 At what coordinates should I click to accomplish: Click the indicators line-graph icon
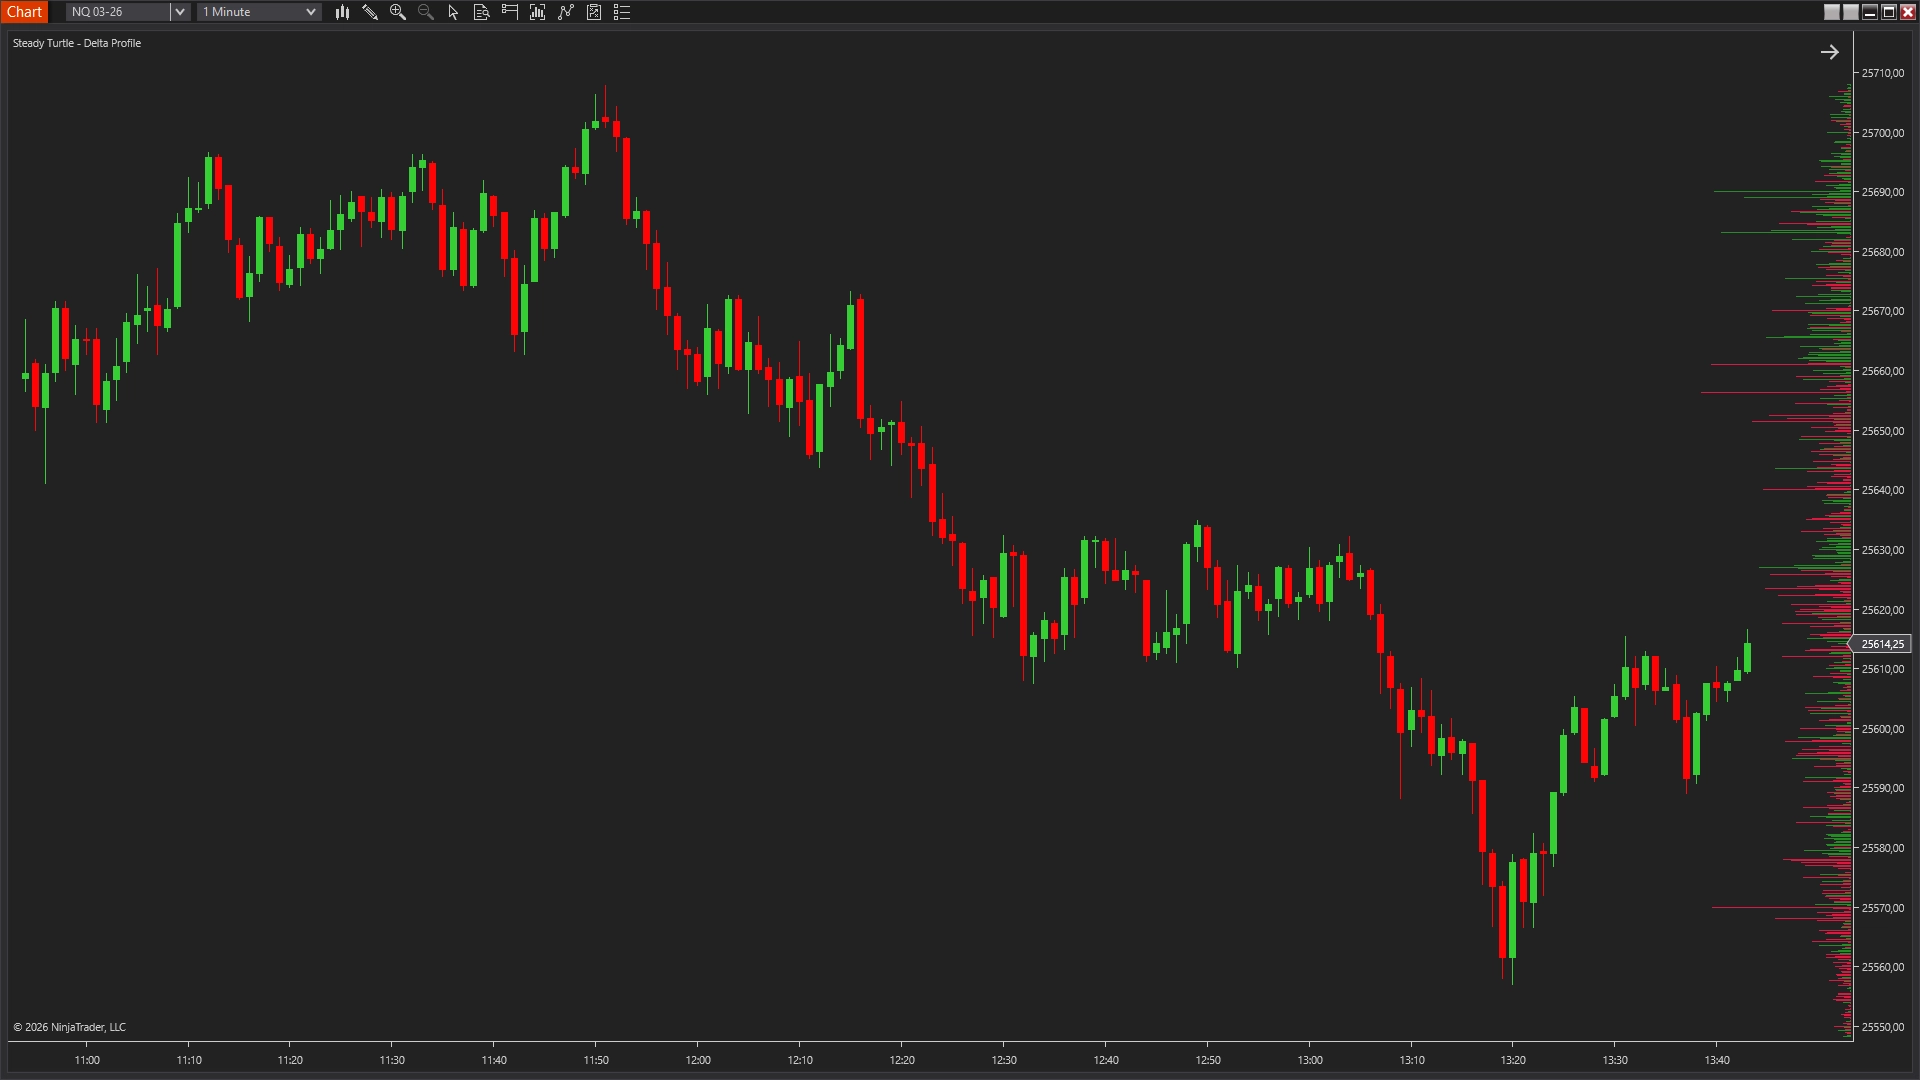tap(565, 12)
